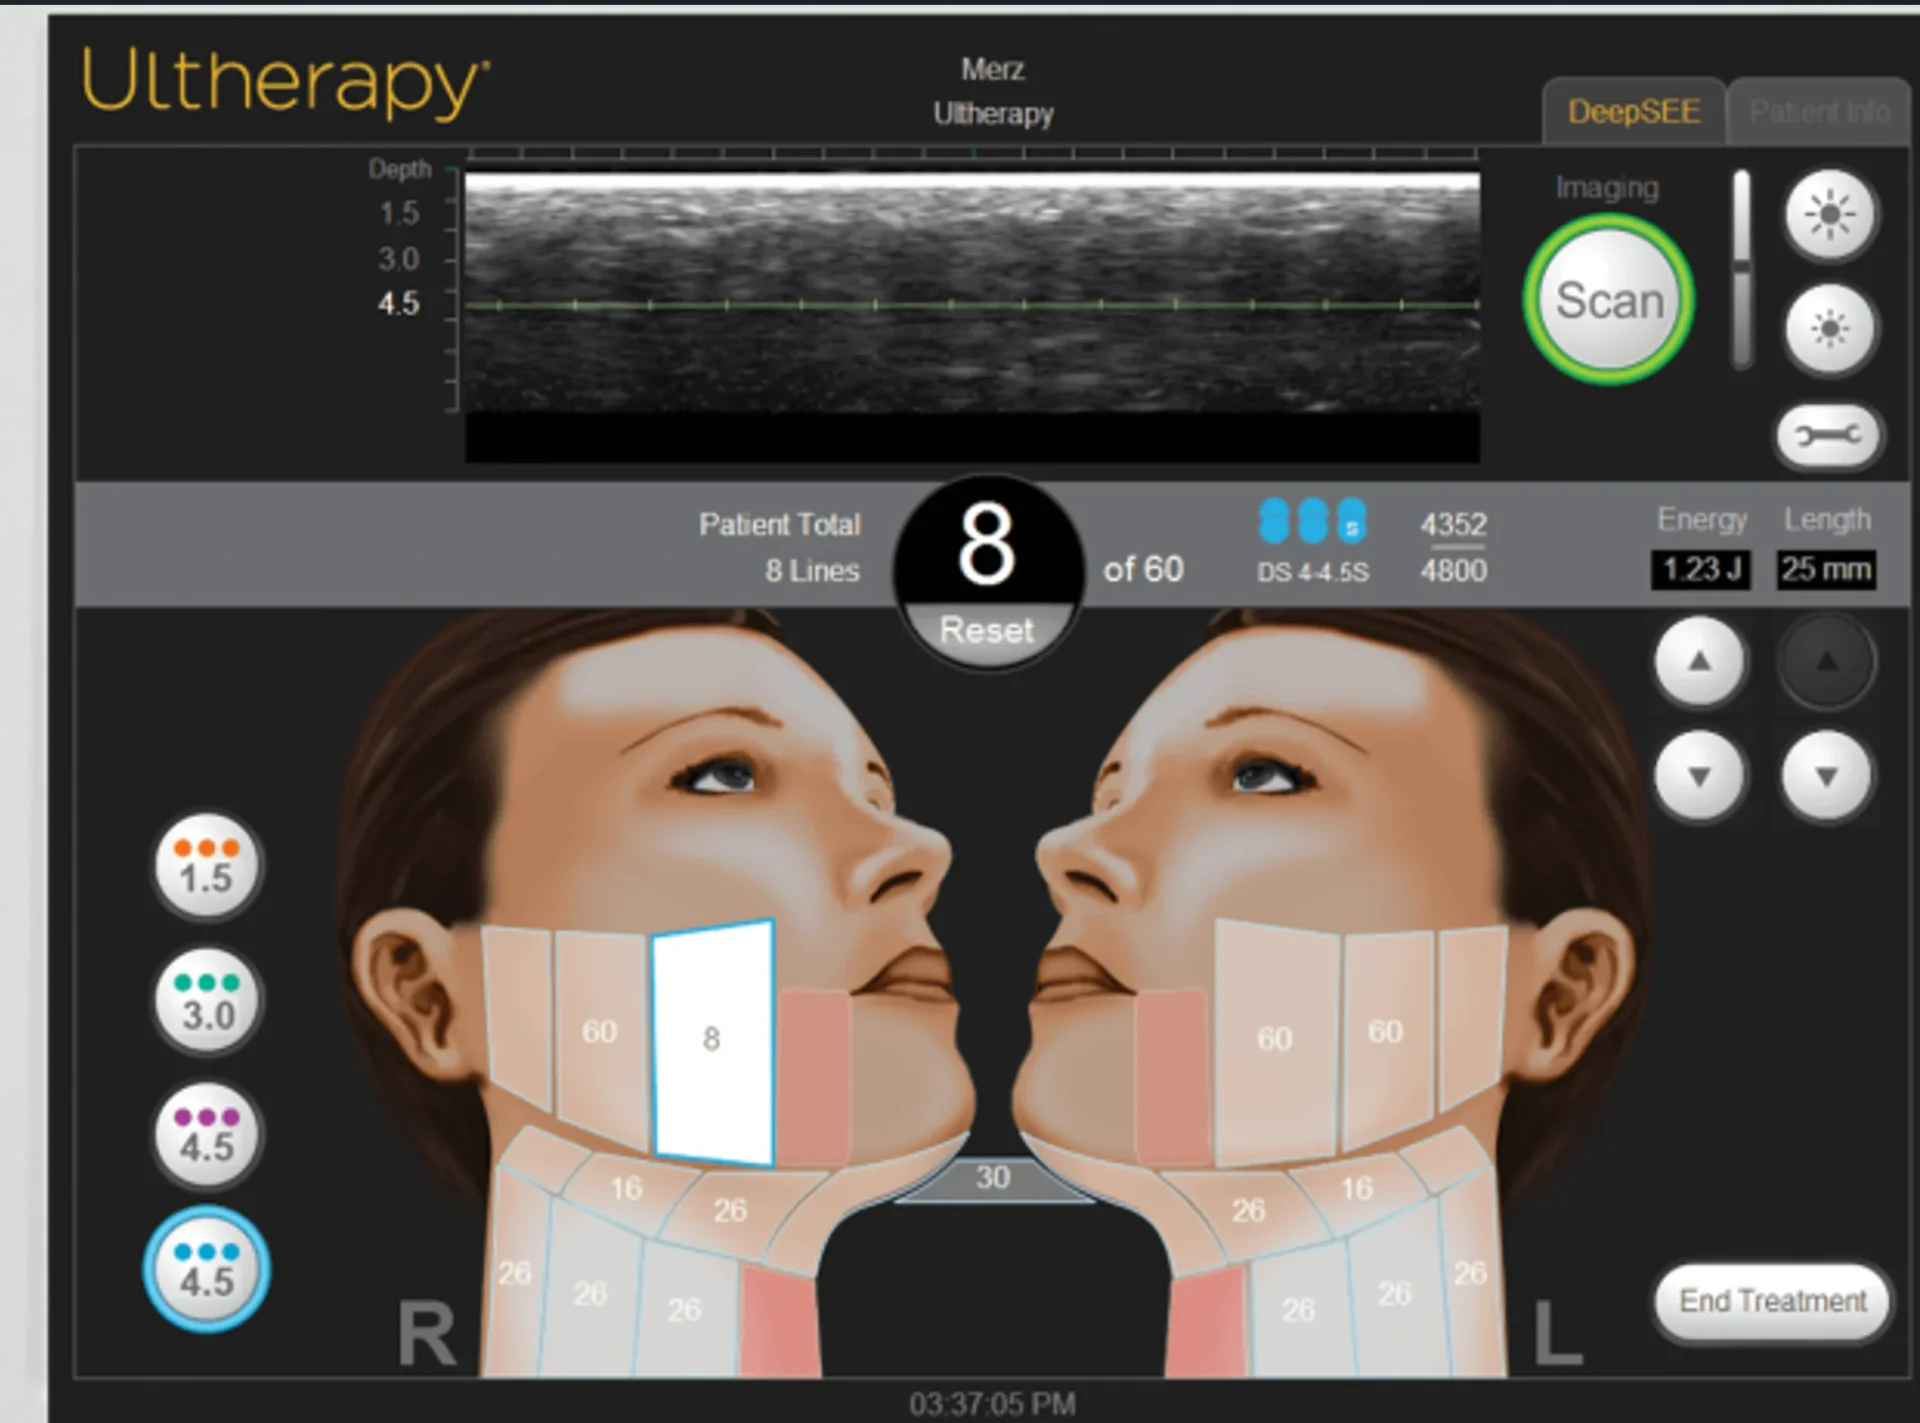Click the Length field showing 25 mm
The height and width of the screenshot is (1423, 1920).
point(1826,570)
